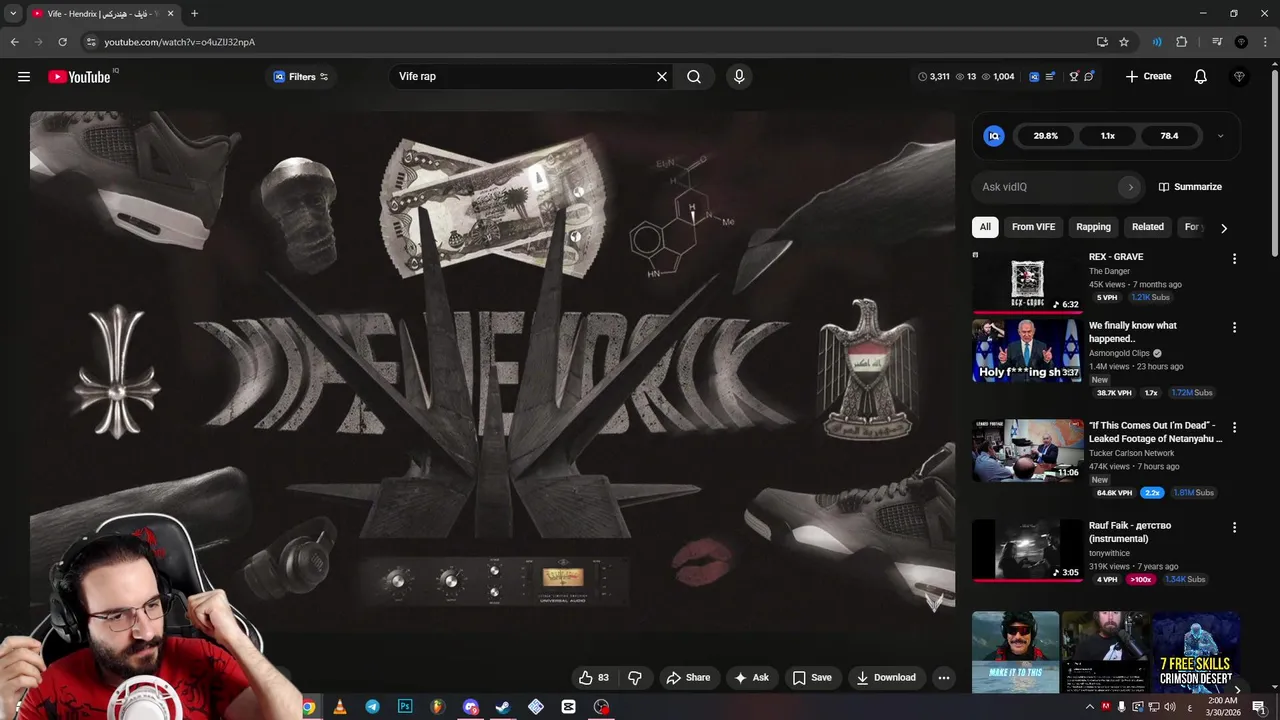
Task: Open more actions three-dot menu below video
Action: click(x=943, y=678)
